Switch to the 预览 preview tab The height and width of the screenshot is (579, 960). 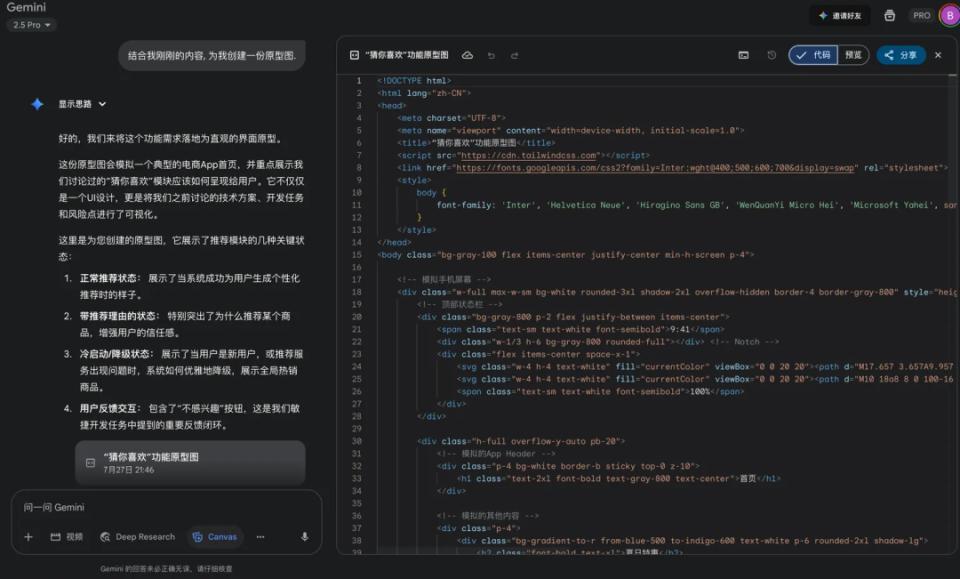[x=853, y=55]
